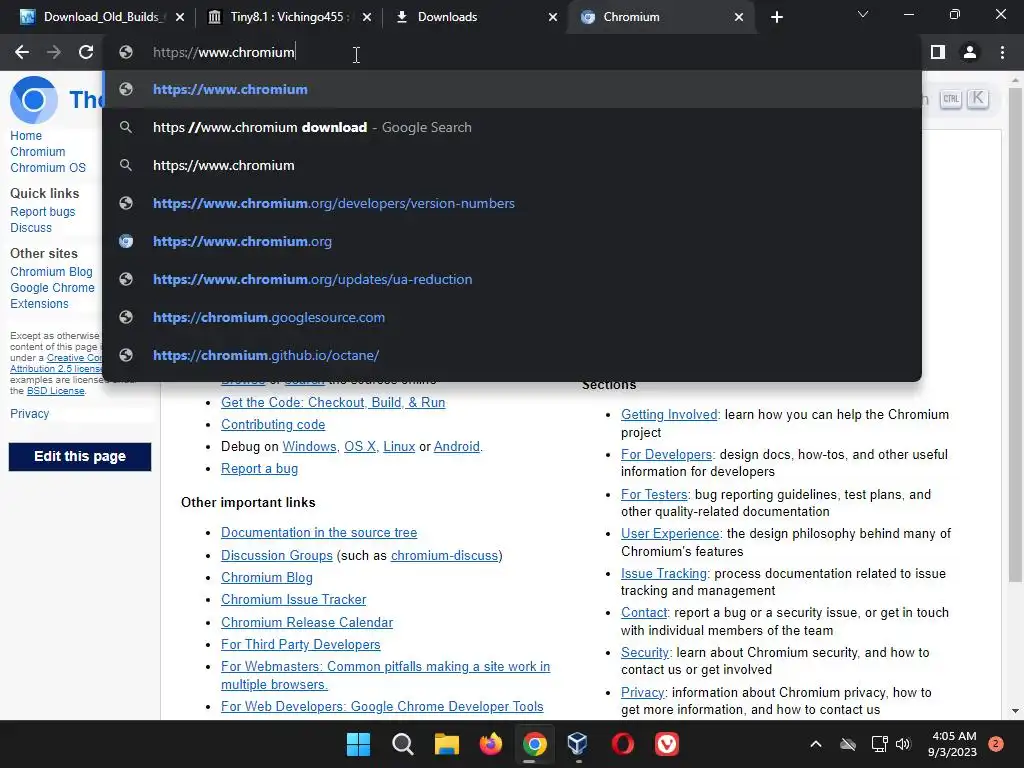Open a new tab with plus button
1024x768 pixels.
coord(776,17)
